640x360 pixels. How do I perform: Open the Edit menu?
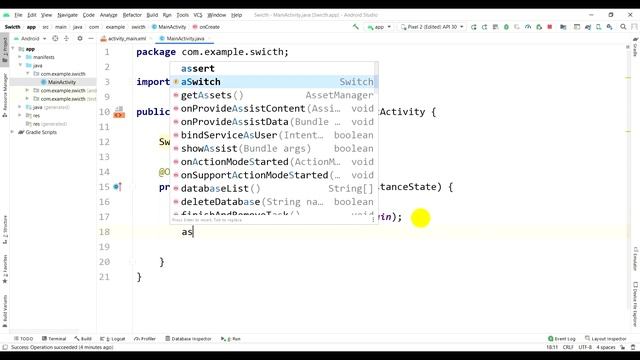pyautogui.click(x=32, y=15)
